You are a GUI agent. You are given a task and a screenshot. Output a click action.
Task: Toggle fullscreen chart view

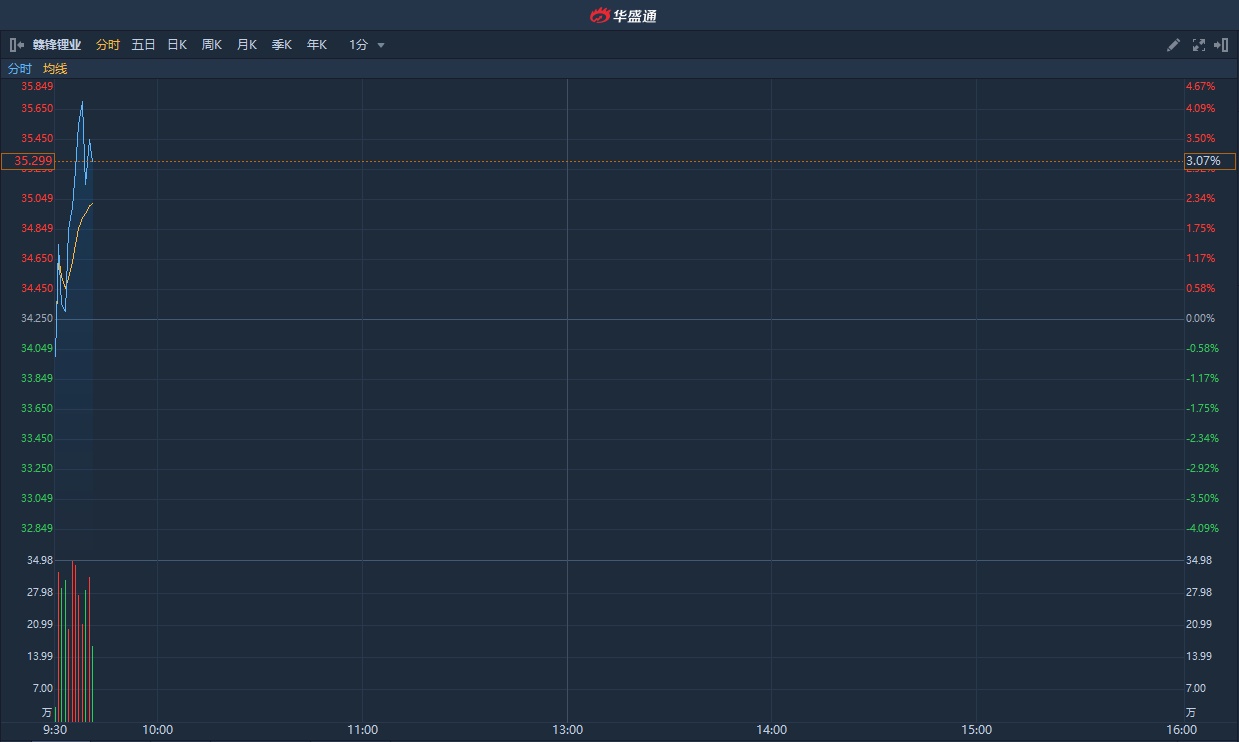click(x=1199, y=45)
